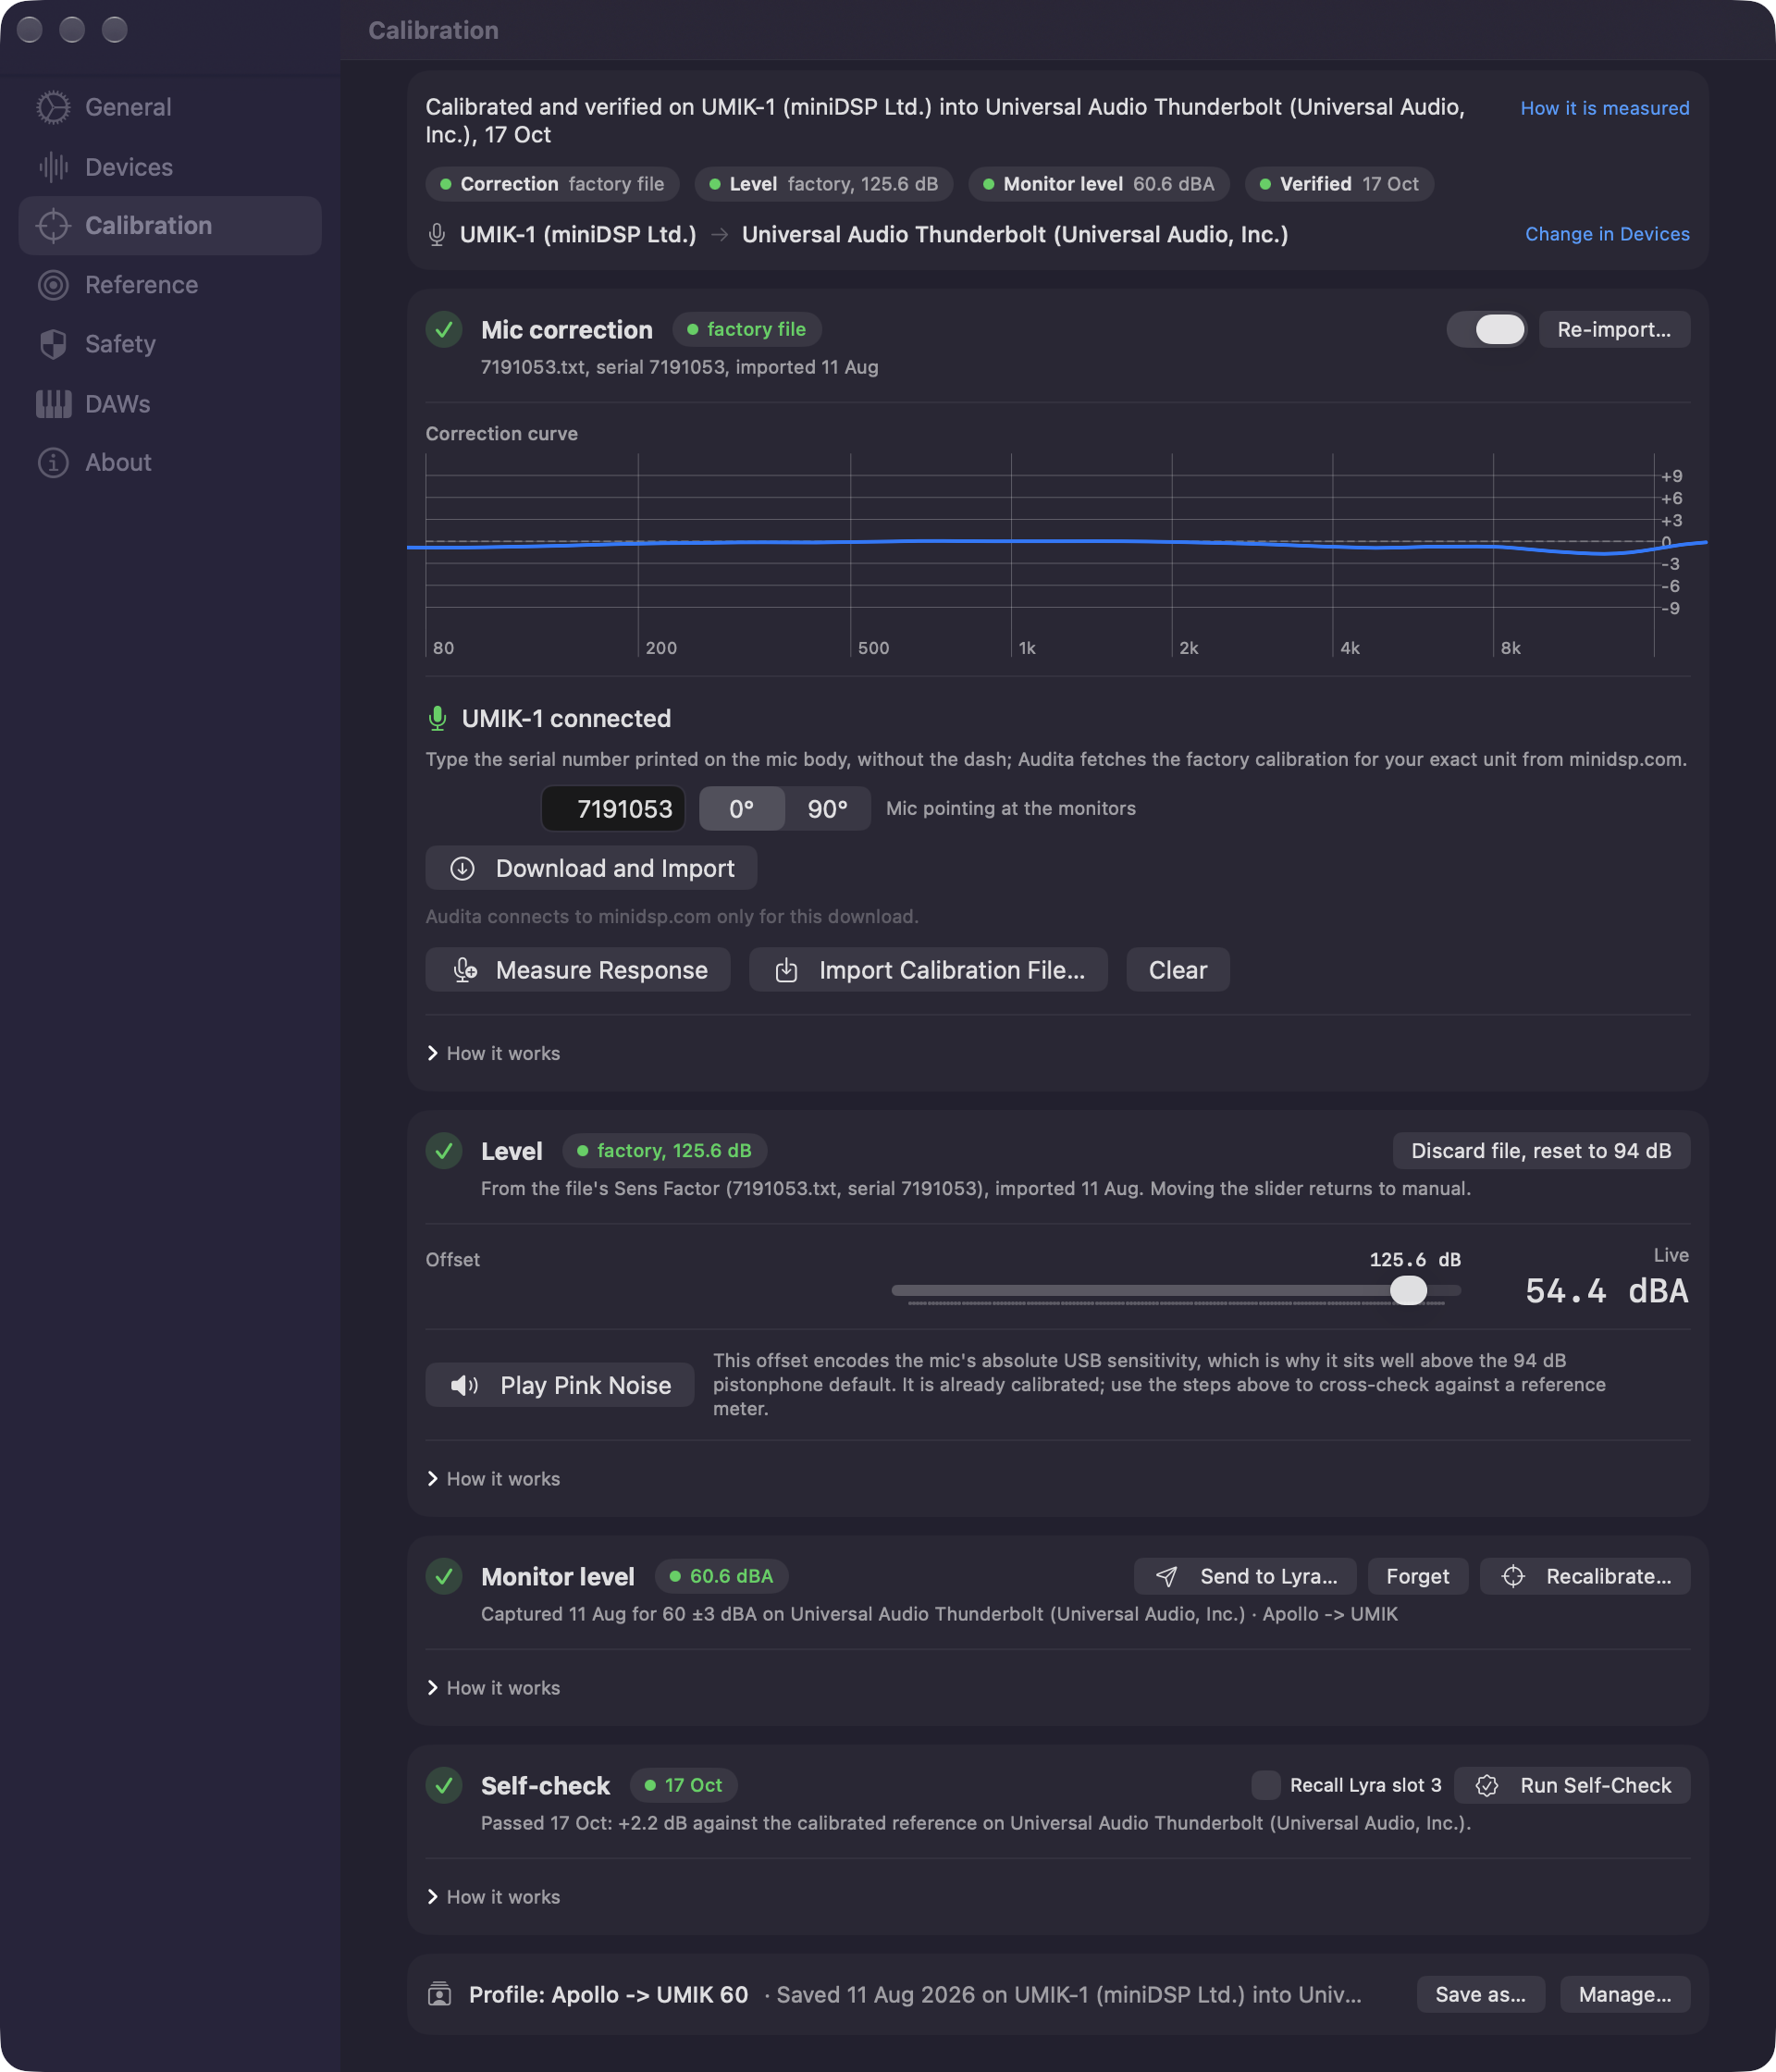Viewport: 1776px width, 2072px height.
Task: Expand How it works under Monitor level
Action: (494, 1687)
